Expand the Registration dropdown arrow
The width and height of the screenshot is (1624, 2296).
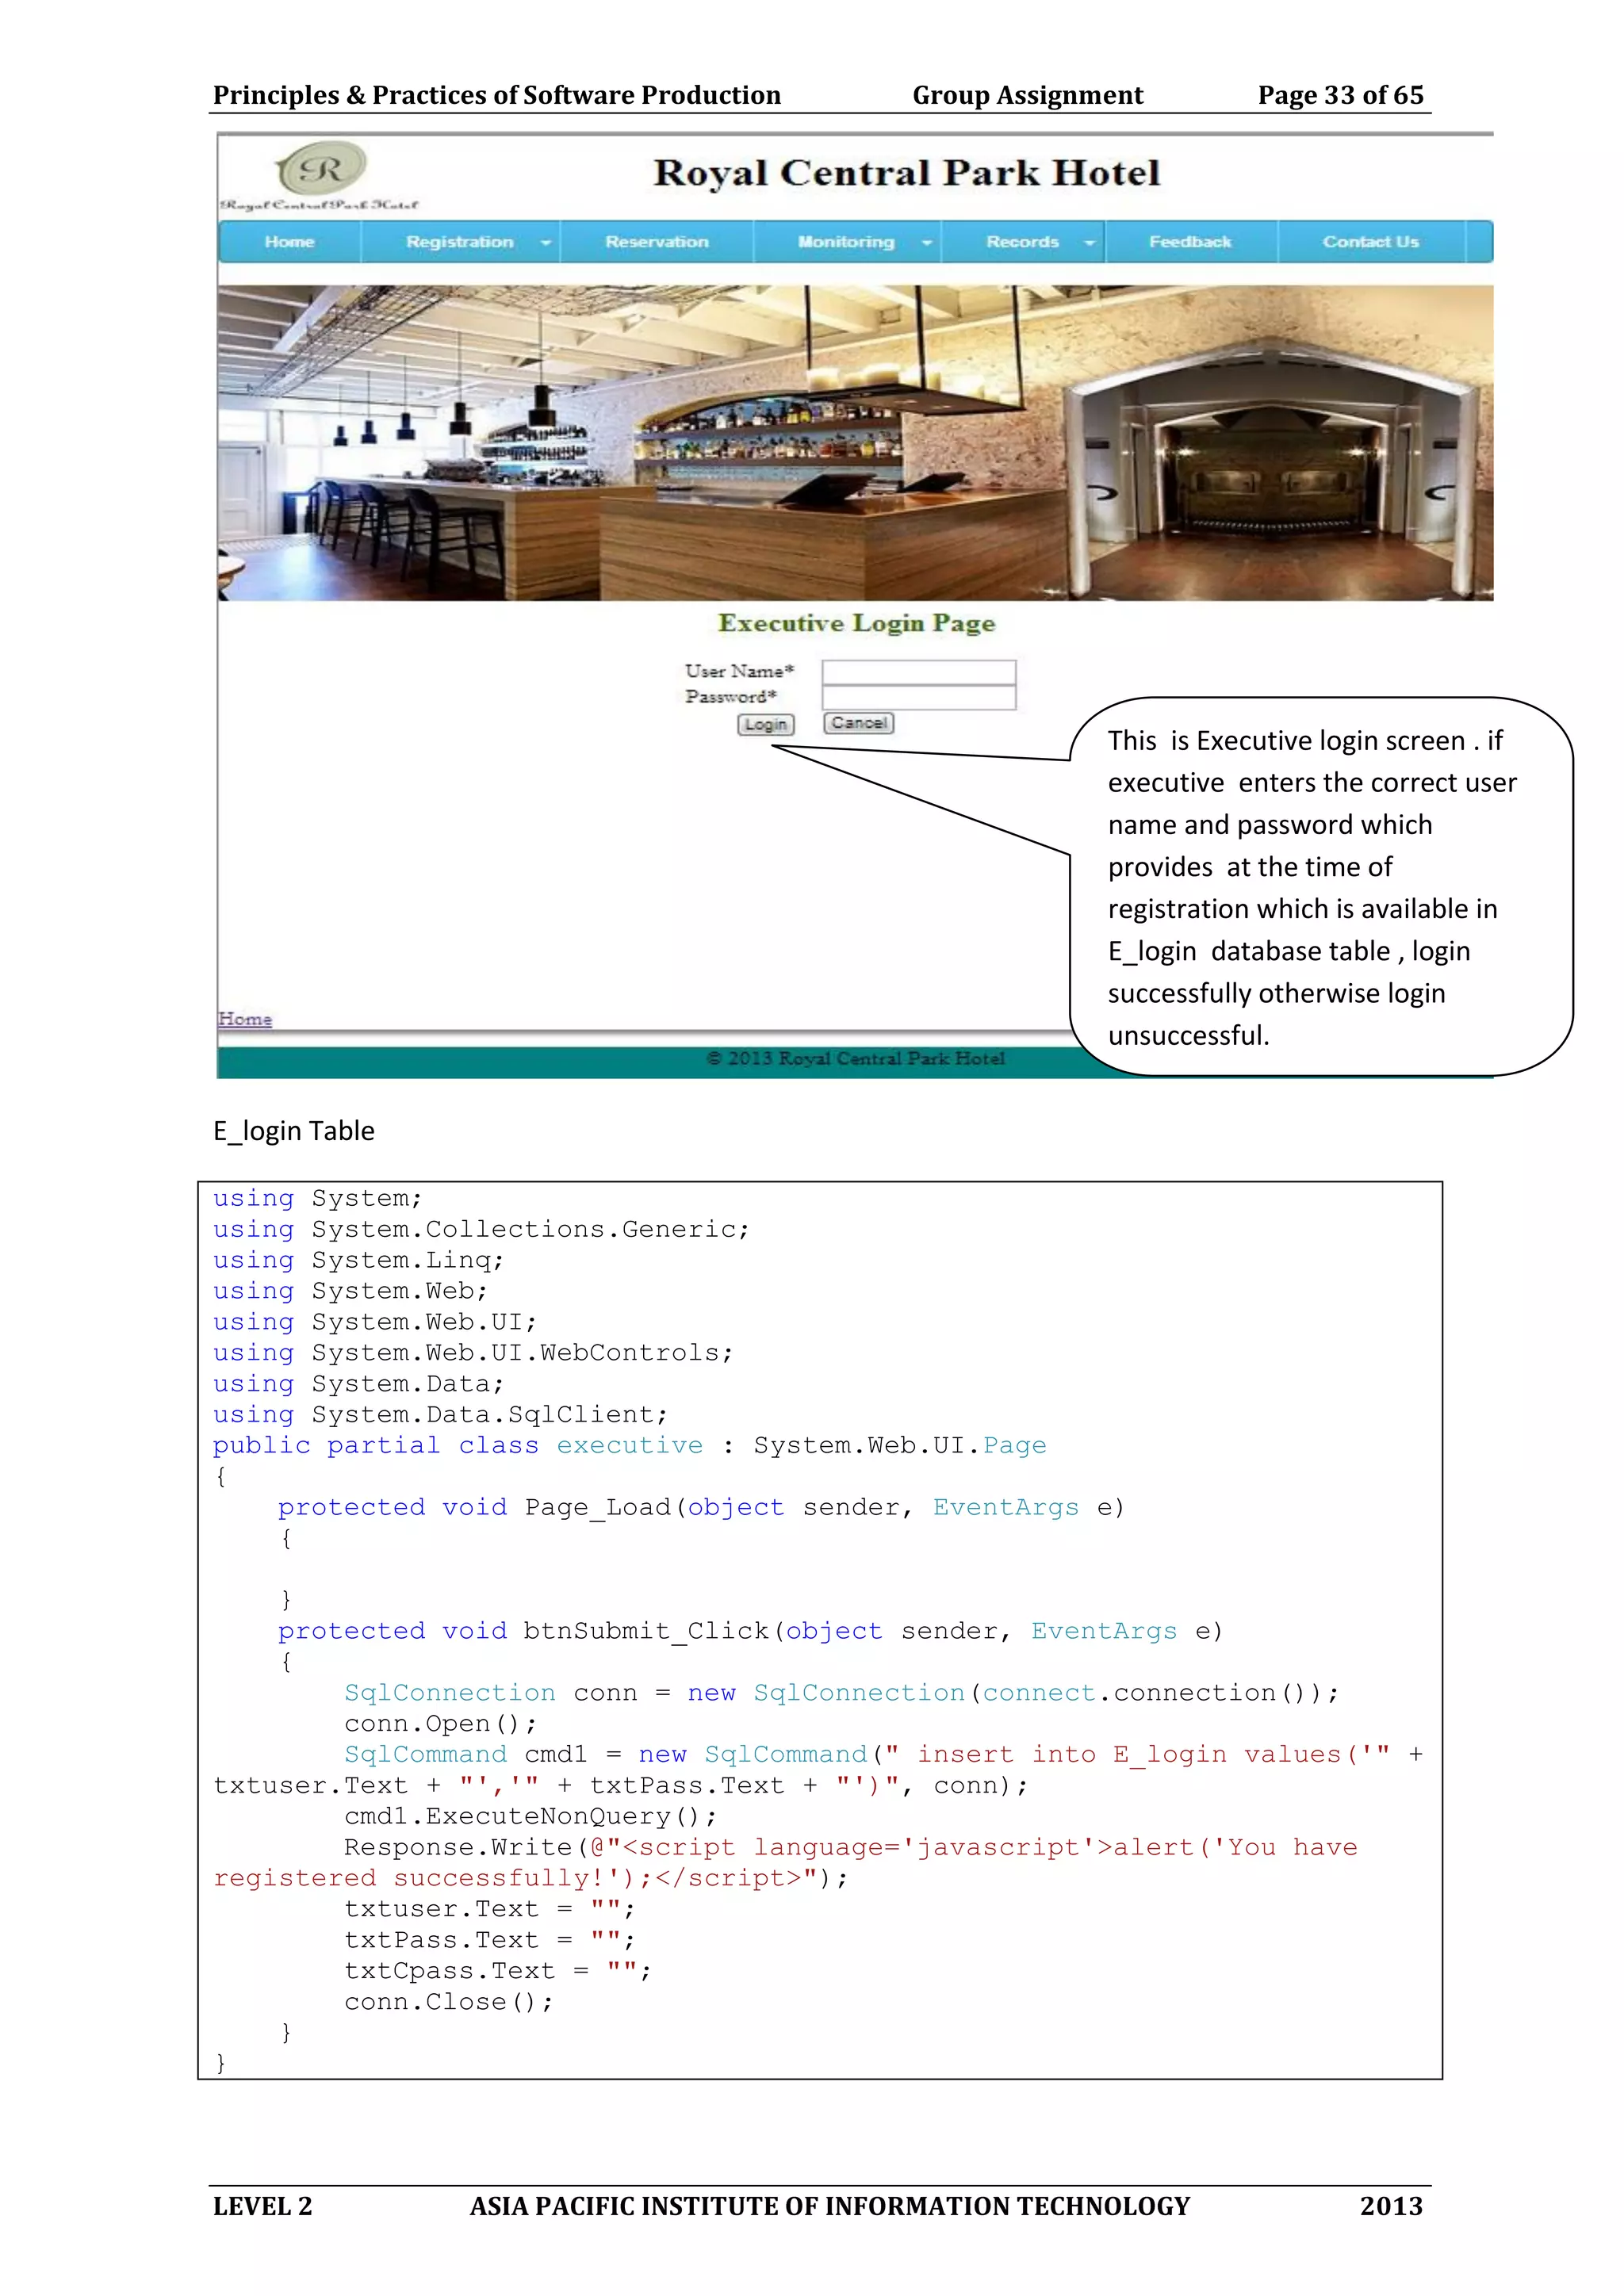tap(546, 243)
